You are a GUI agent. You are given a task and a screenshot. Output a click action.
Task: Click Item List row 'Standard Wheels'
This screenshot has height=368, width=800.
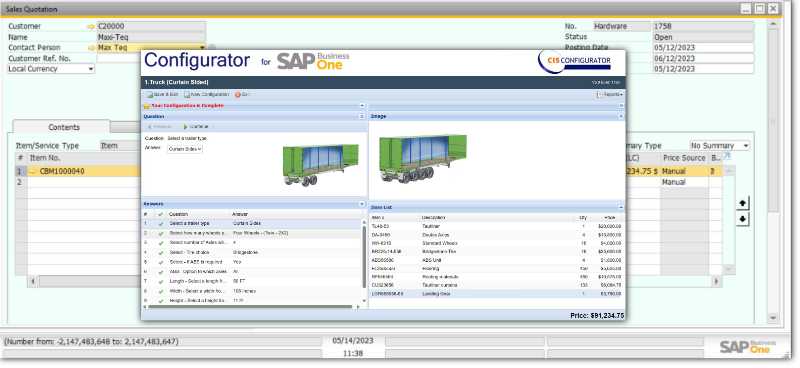[495, 243]
